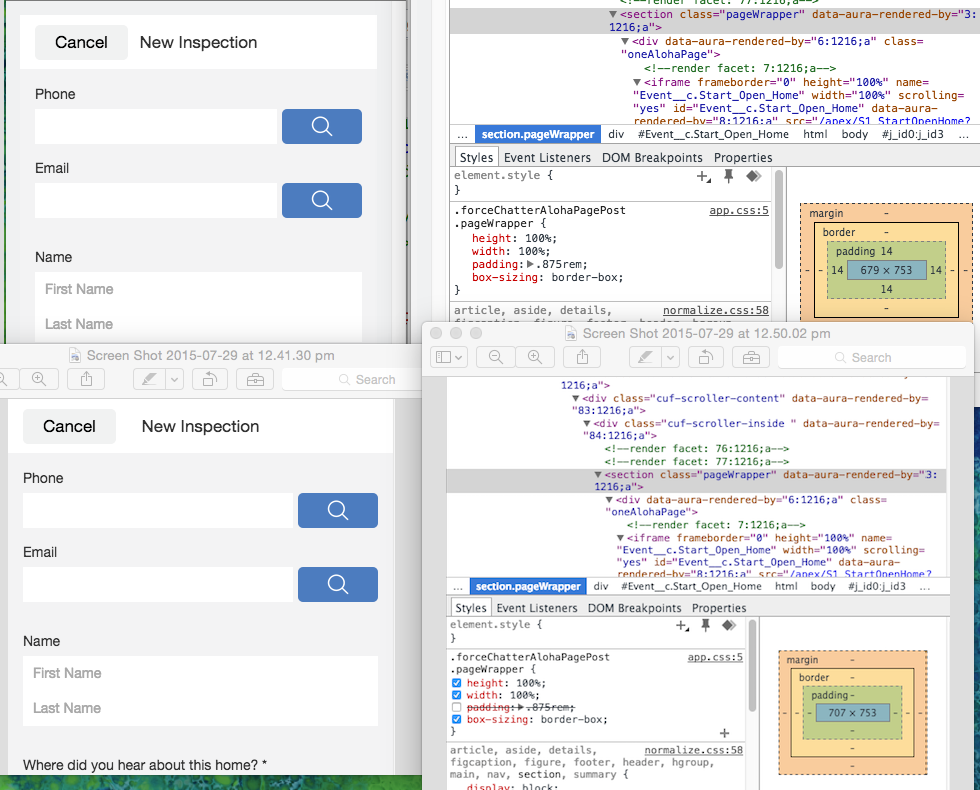Click the blue 707 × 753 content box
Image resolution: width=980 pixels, height=790 pixels.
[852, 713]
